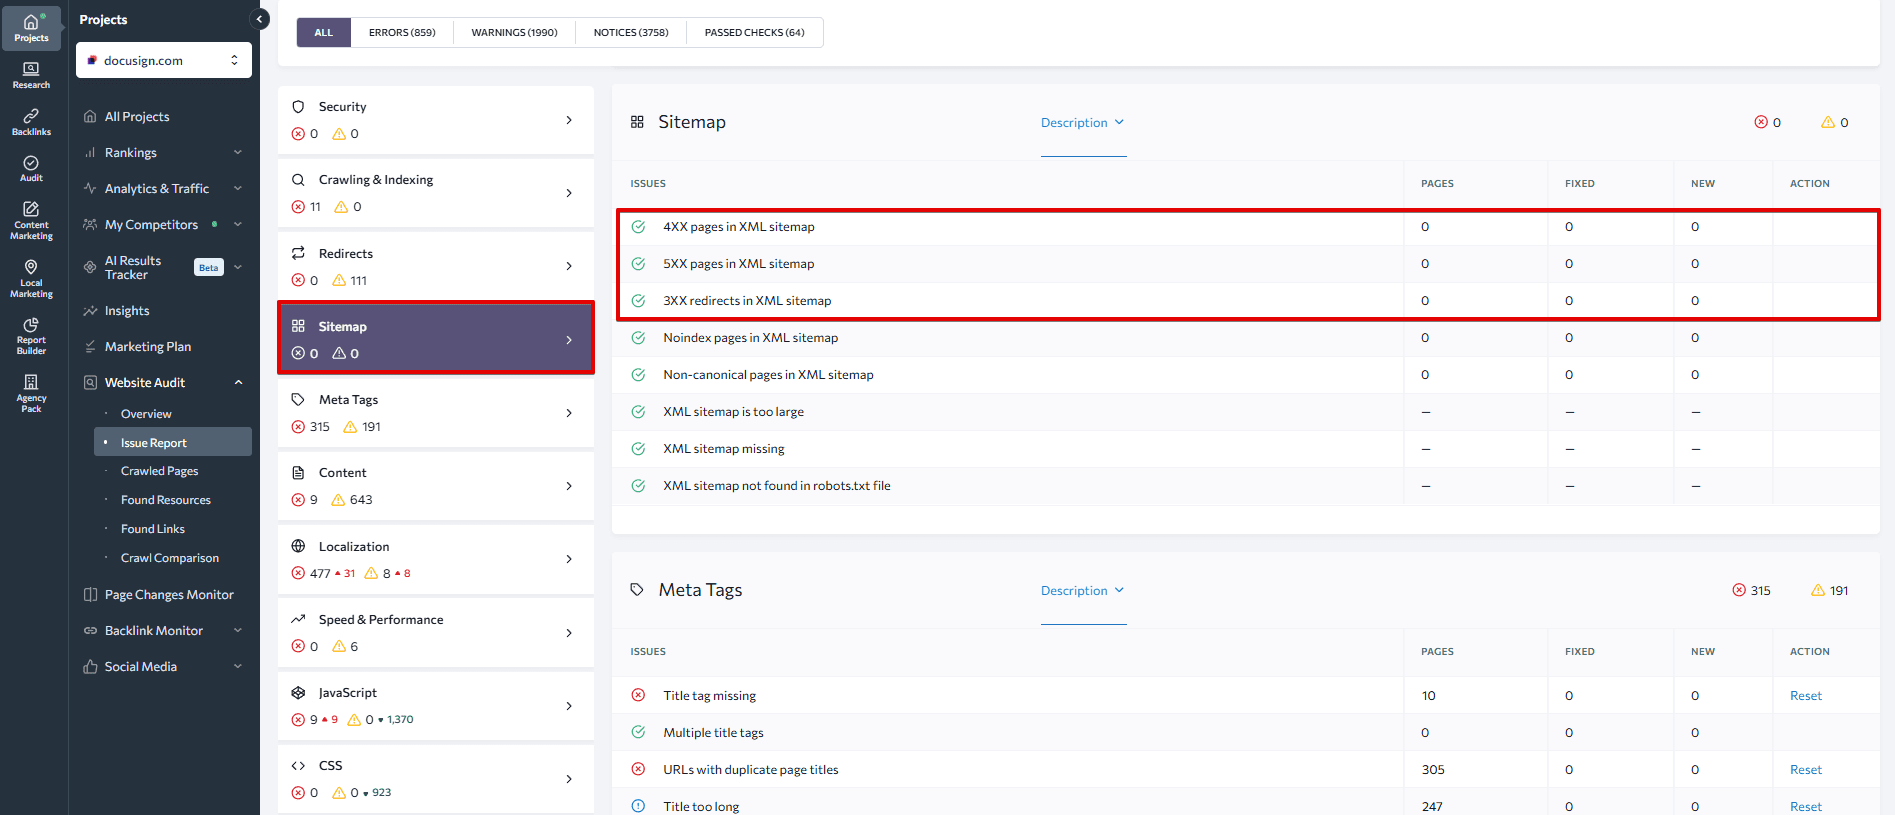This screenshot has height=815, width=1895.
Task: Select the Passed Checks (64) tab
Action: (x=754, y=33)
